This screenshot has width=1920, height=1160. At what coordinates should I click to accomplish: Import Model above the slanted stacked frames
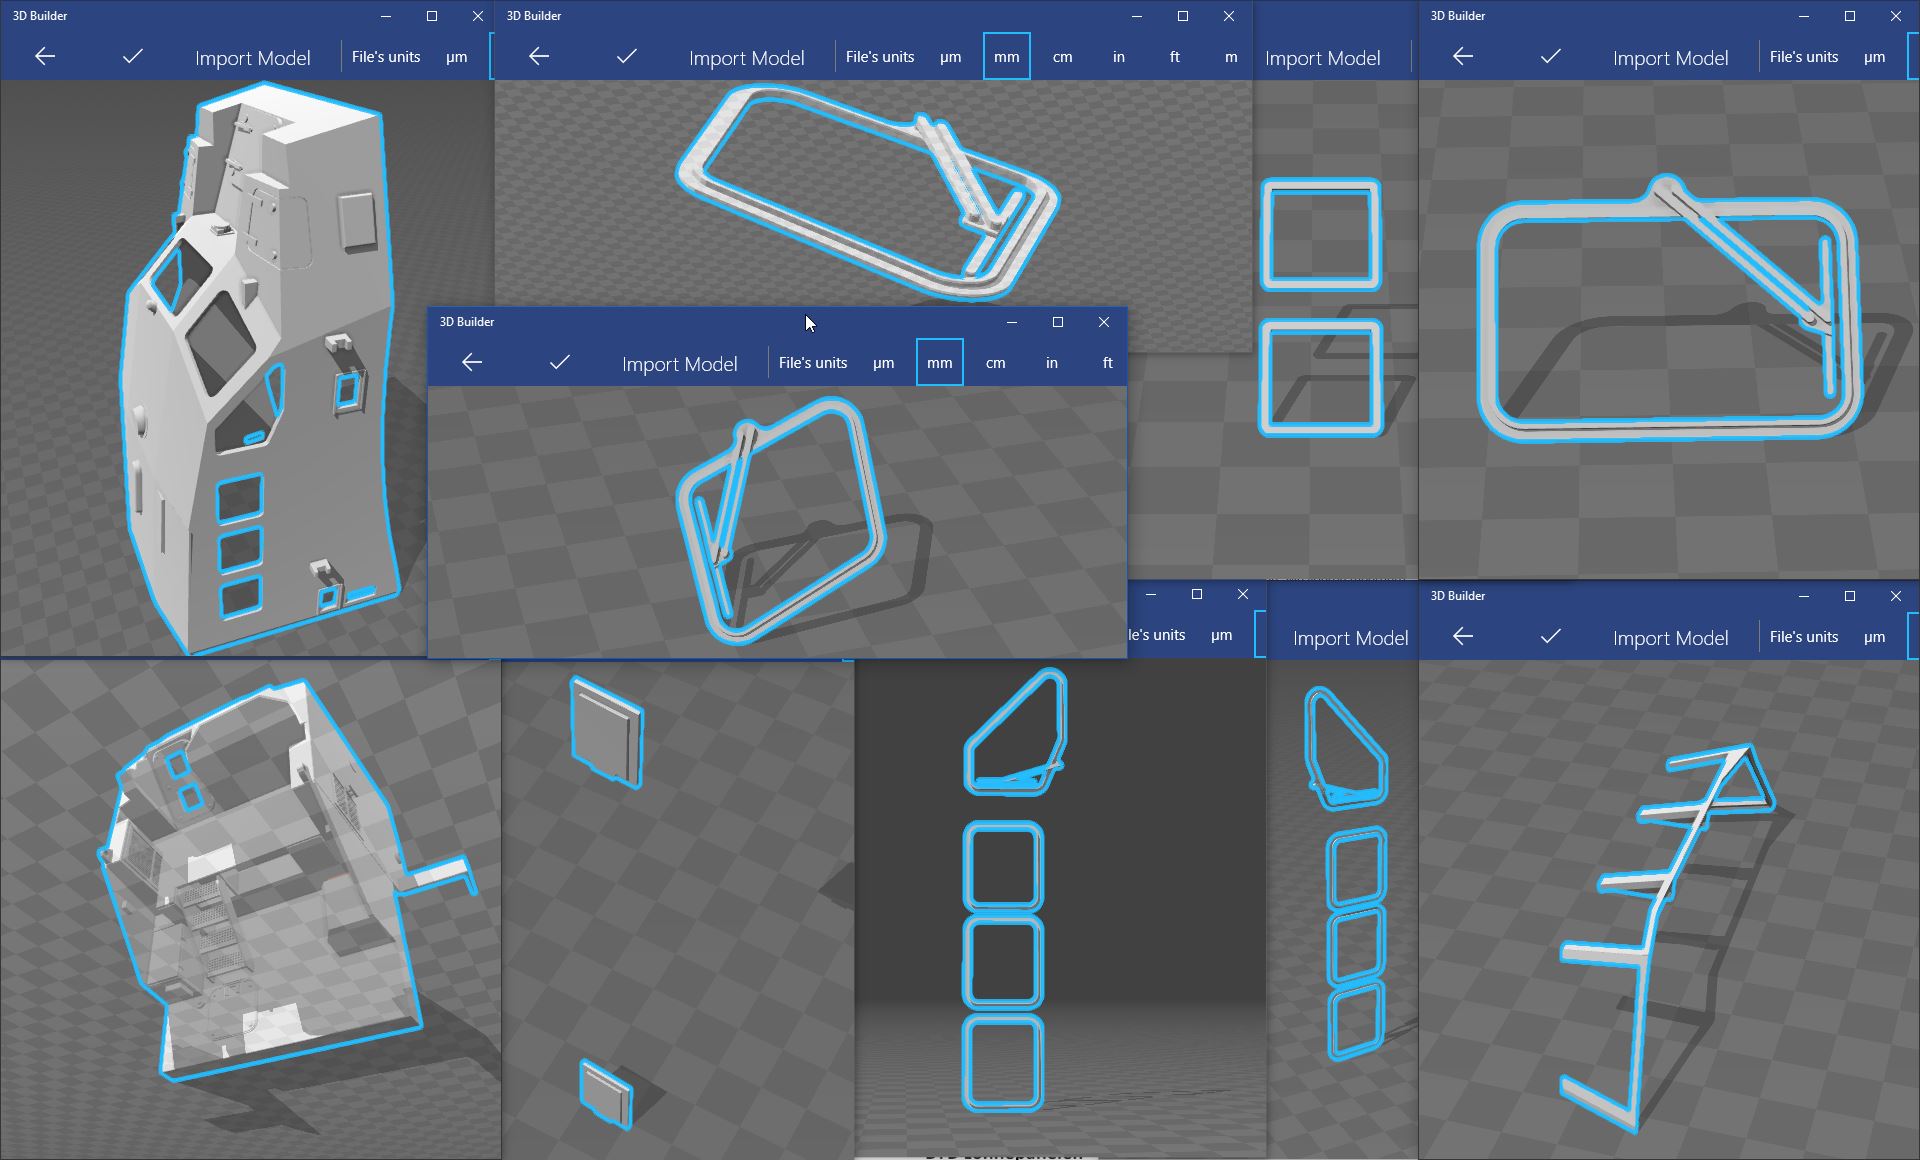(1351, 638)
